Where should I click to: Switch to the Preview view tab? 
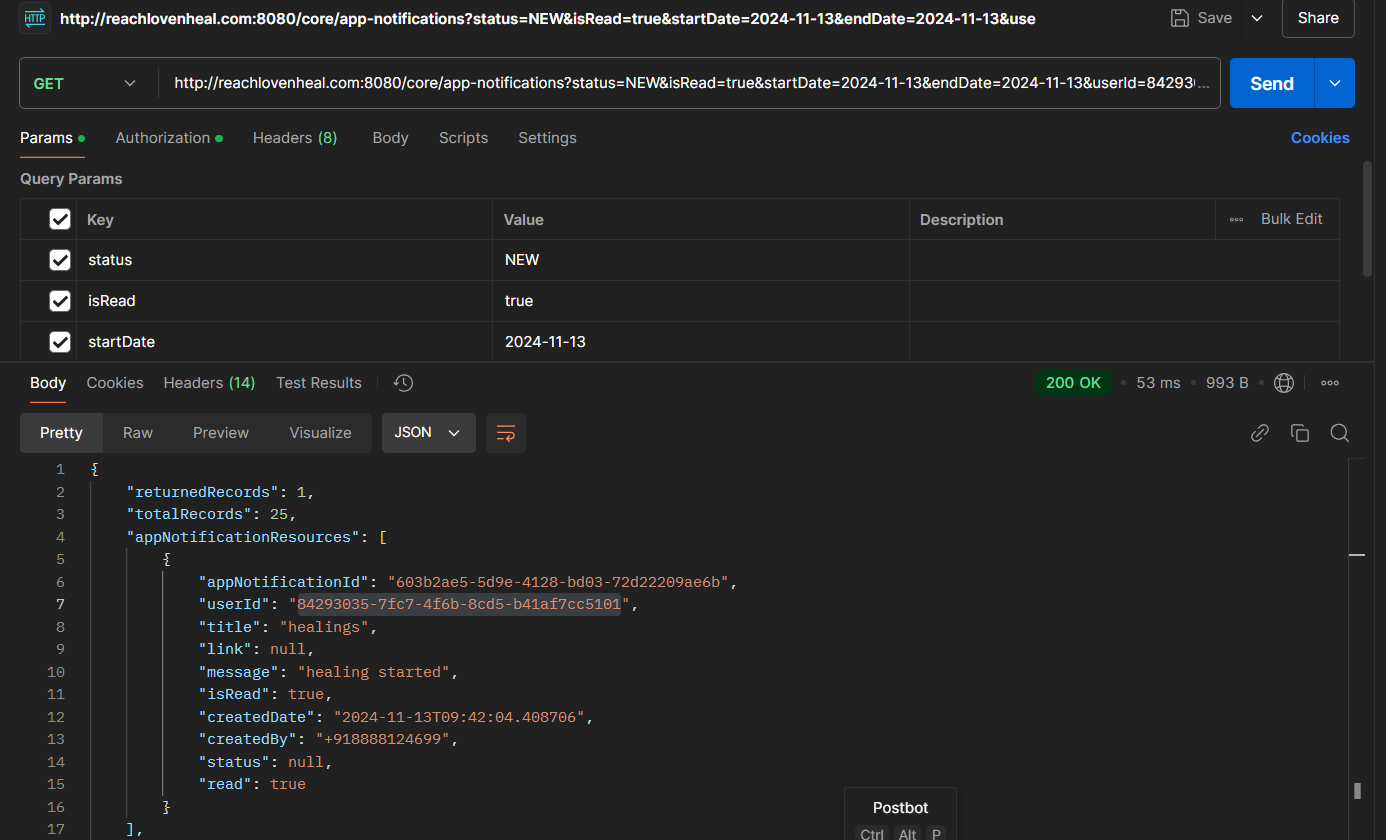point(221,433)
